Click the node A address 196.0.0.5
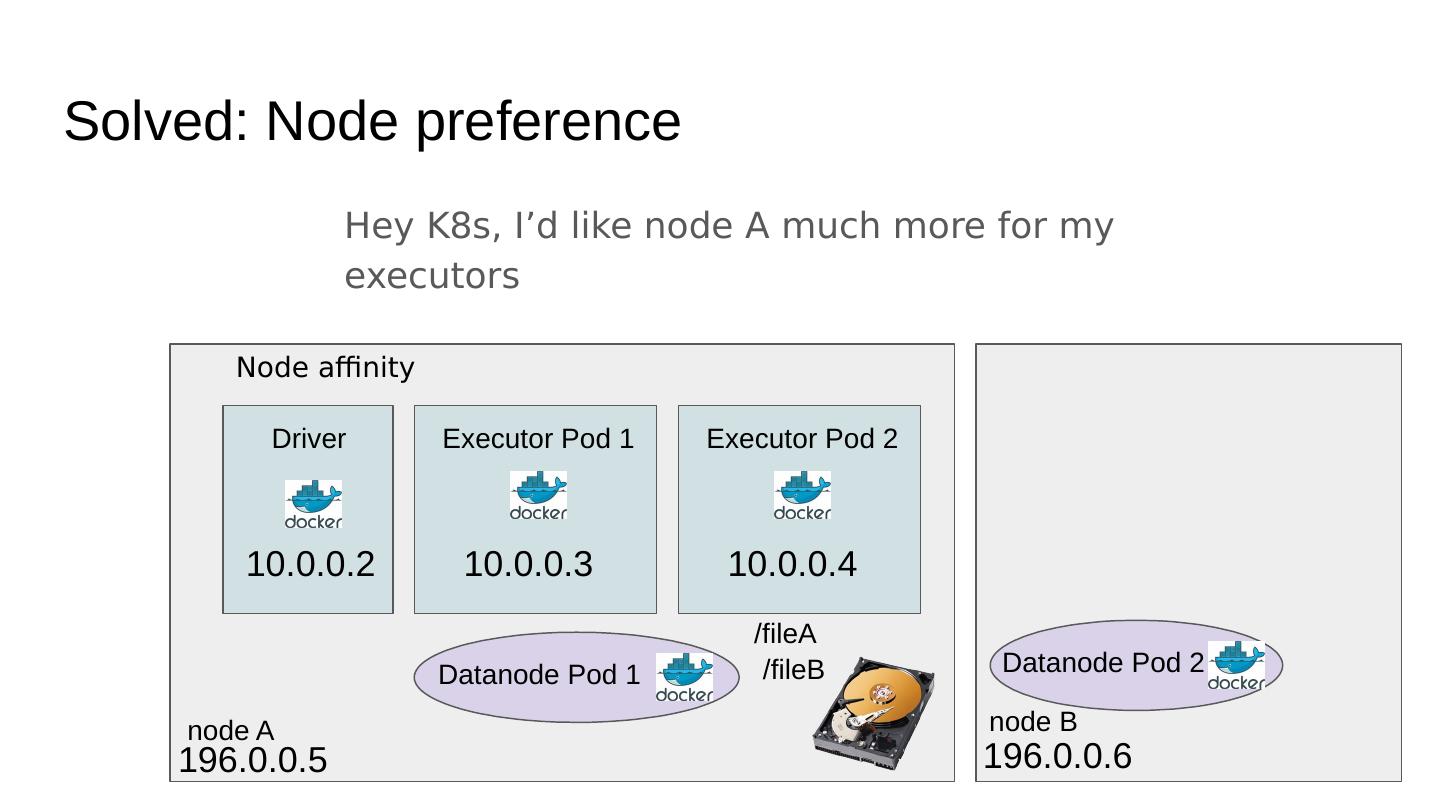The height and width of the screenshot is (811, 1440). tap(253, 761)
